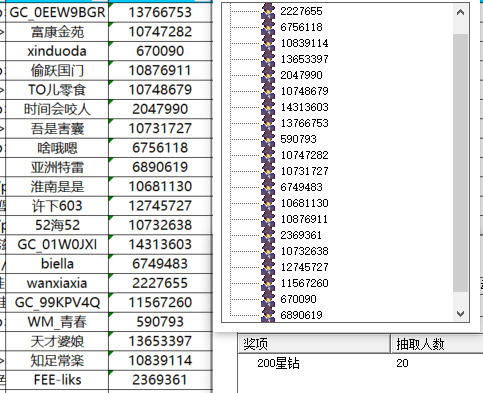The height and width of the screenshot is (393, 483).
Task: Click the user icon beside 2047990 in list
Action: 268,75
